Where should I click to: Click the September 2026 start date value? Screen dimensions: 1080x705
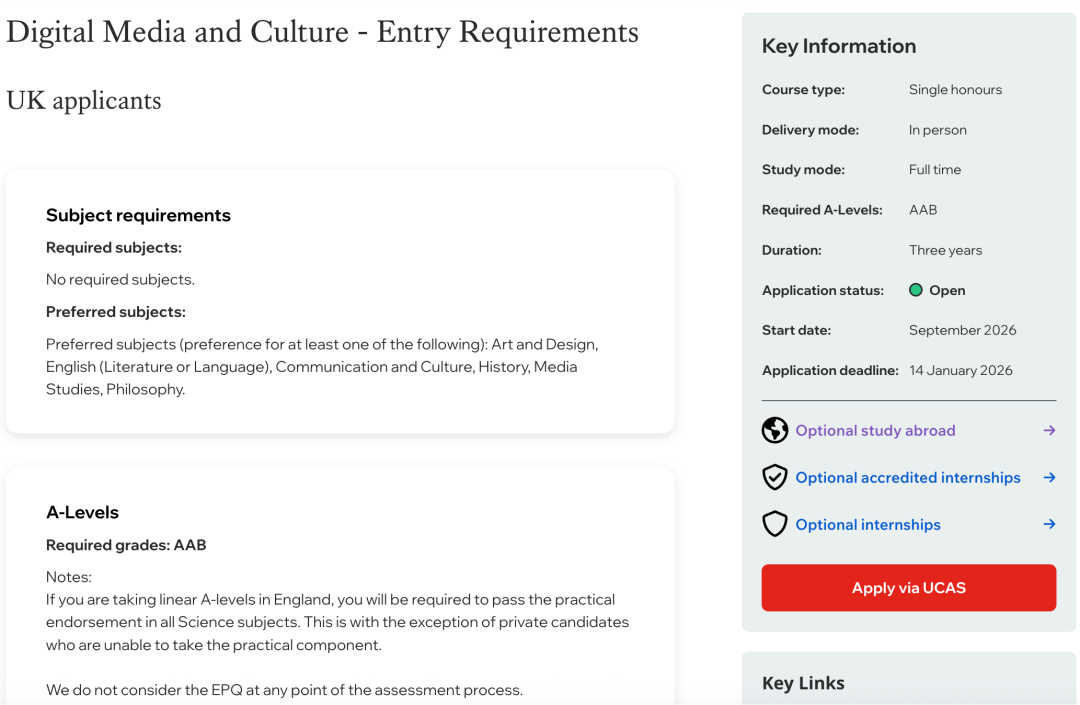[962, 330]
